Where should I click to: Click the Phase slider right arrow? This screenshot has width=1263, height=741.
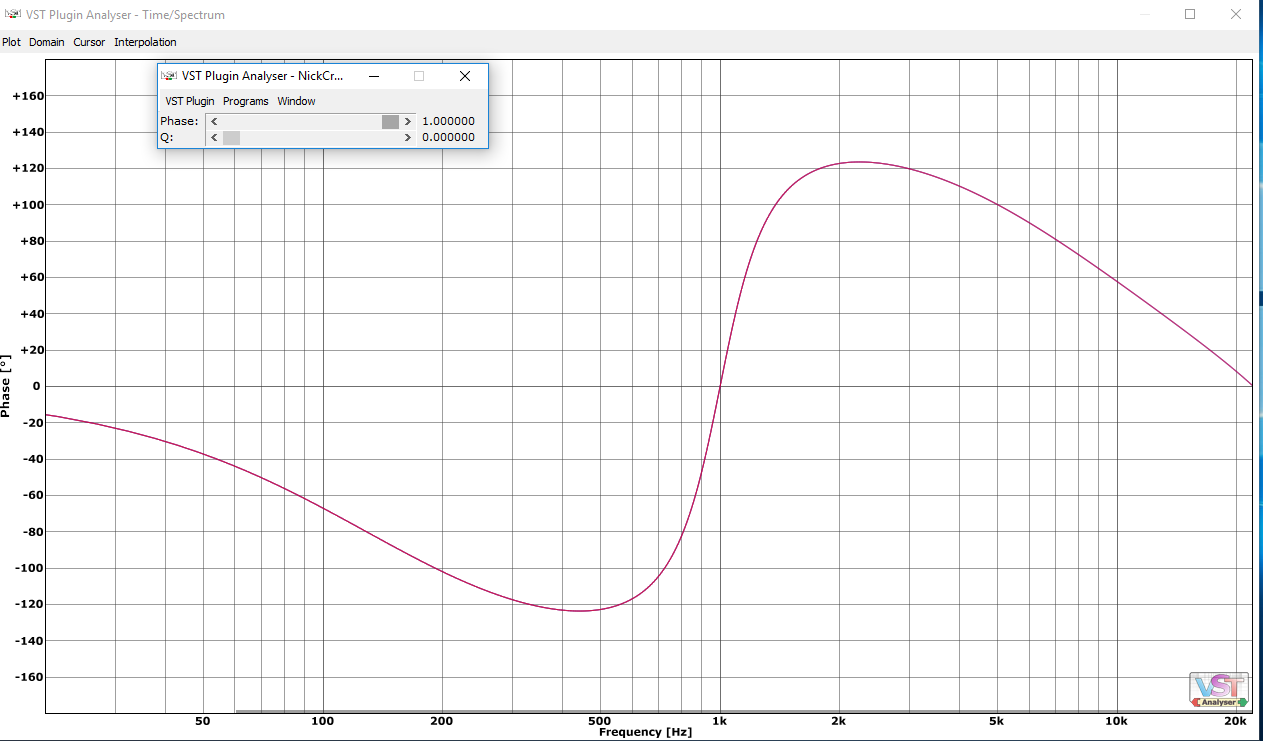[x=408, y=121]
